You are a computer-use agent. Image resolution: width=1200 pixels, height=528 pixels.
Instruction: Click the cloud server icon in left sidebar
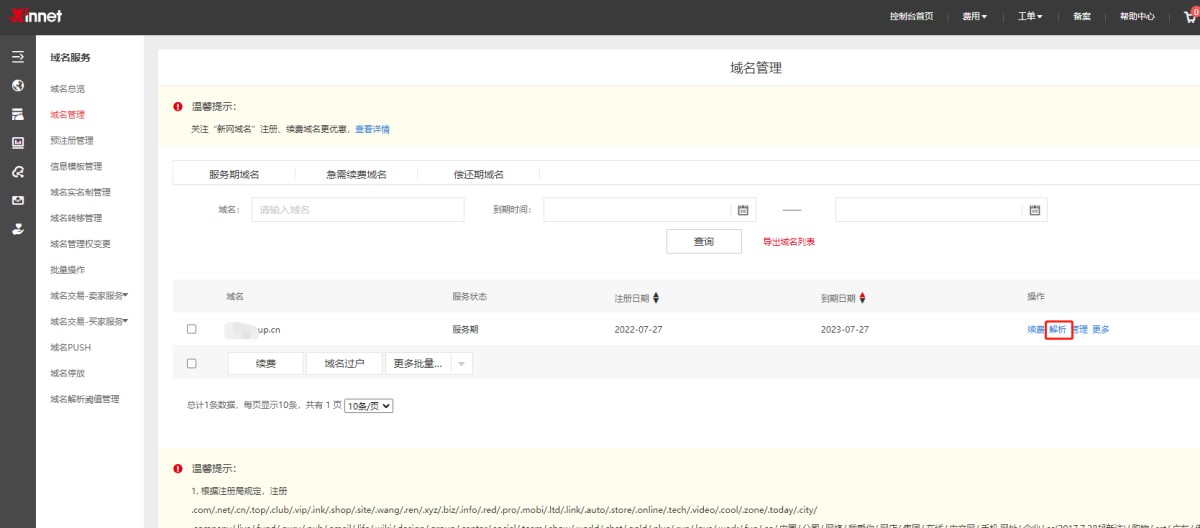click(x=17, y=114)
